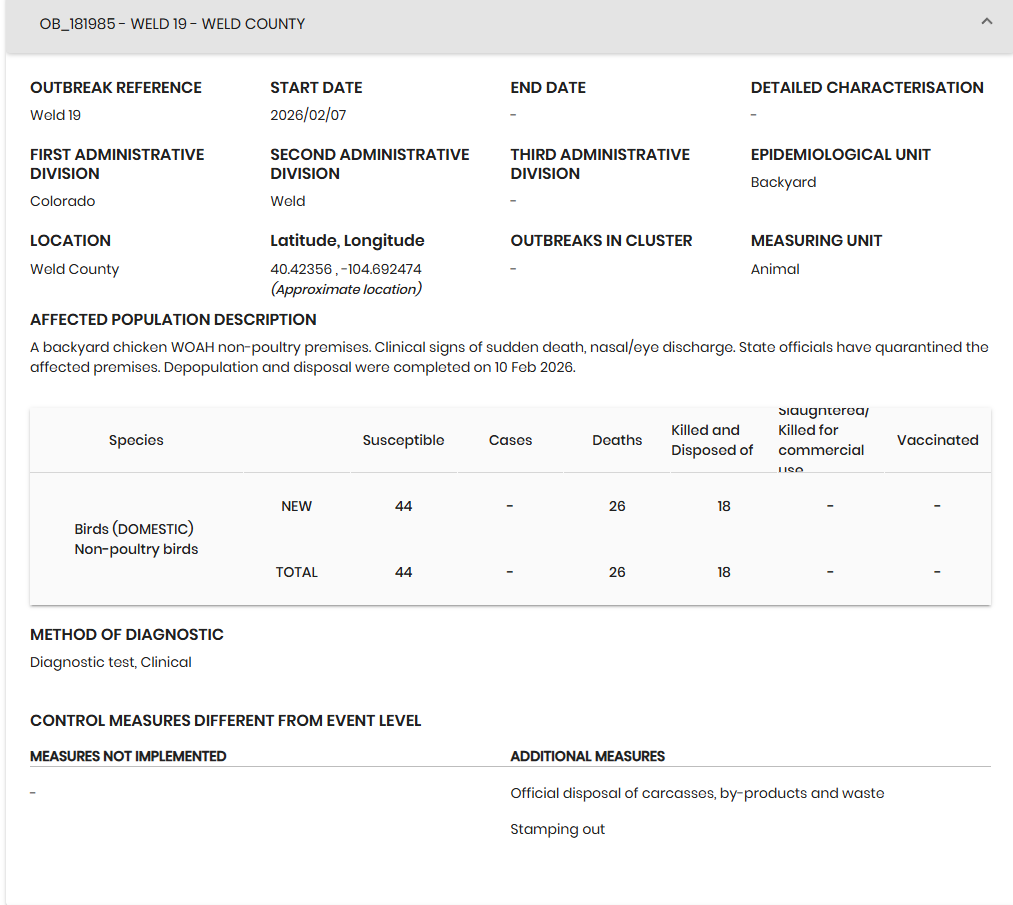Click the Slaughtered/Killed for commercial use column header
This screenshot has width=1013, height=905.
point(823,440)
